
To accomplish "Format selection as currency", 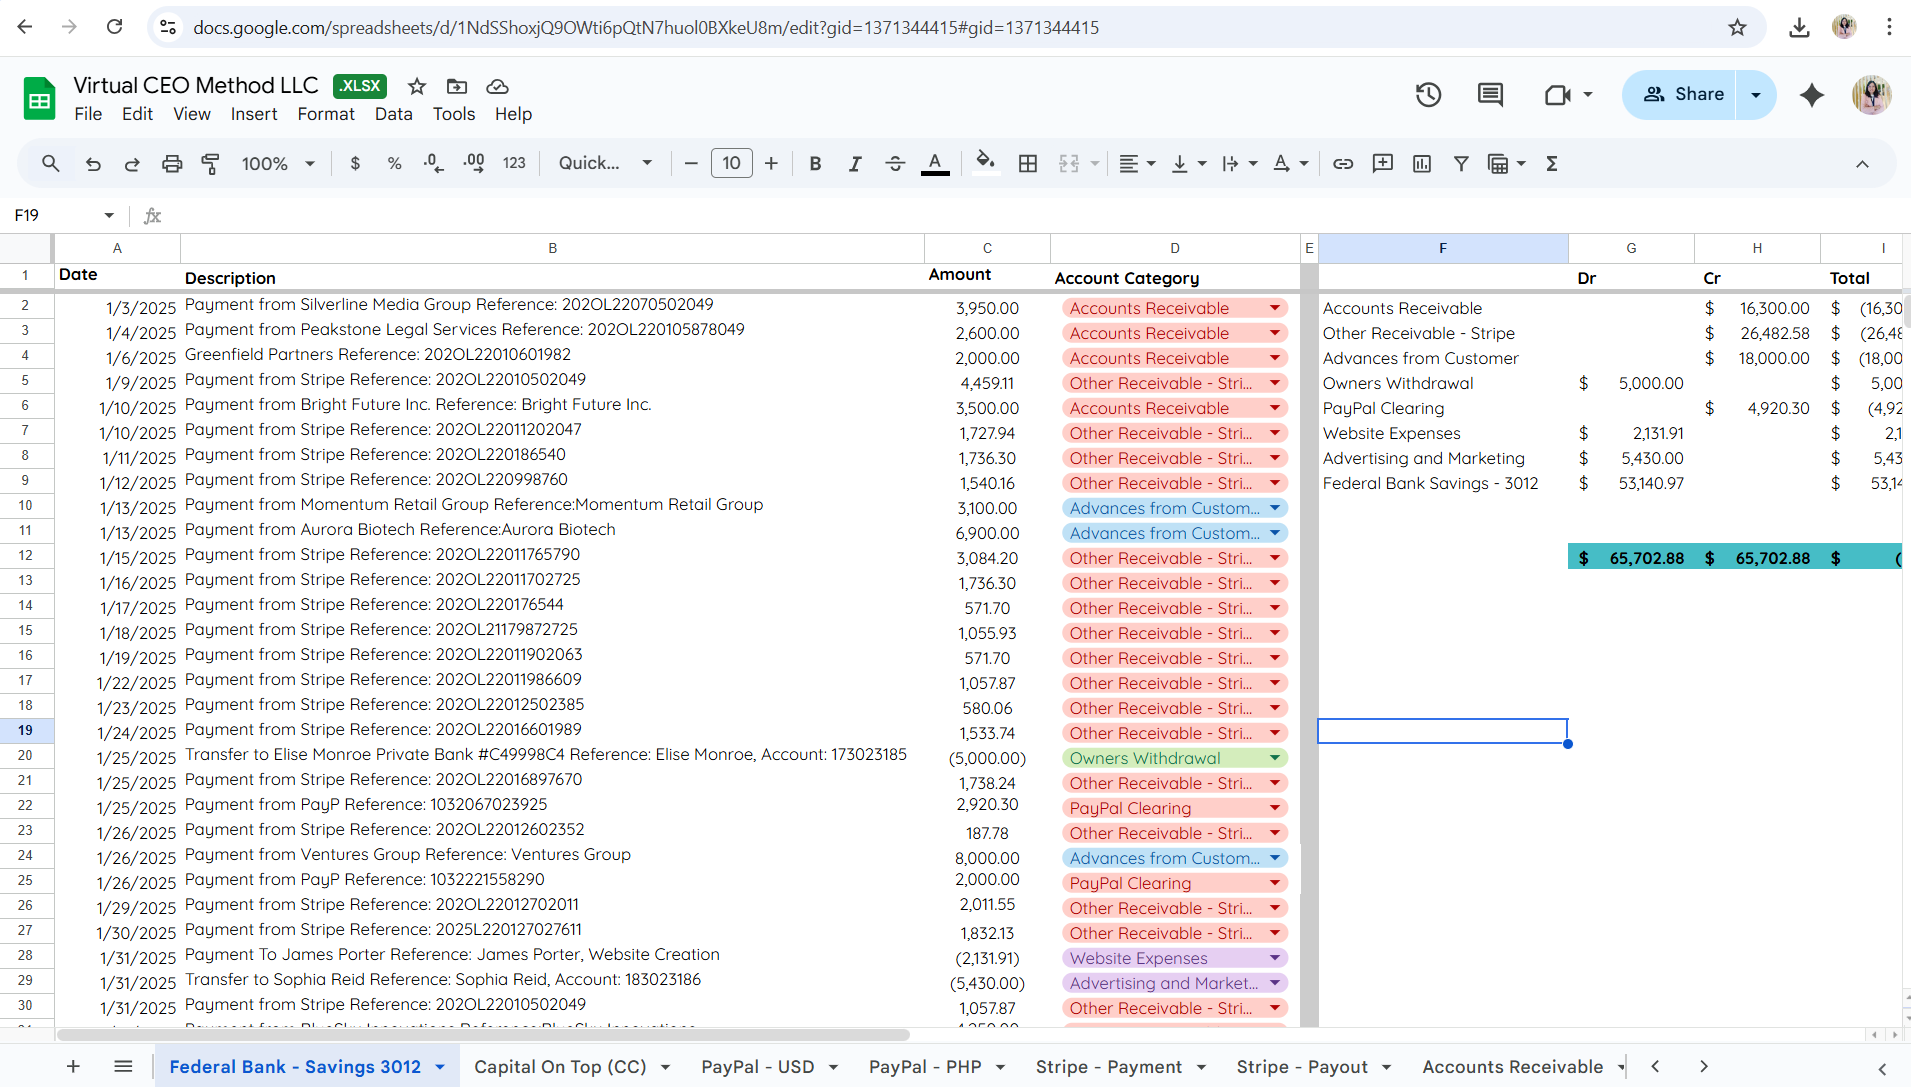I will click(355, 163).
